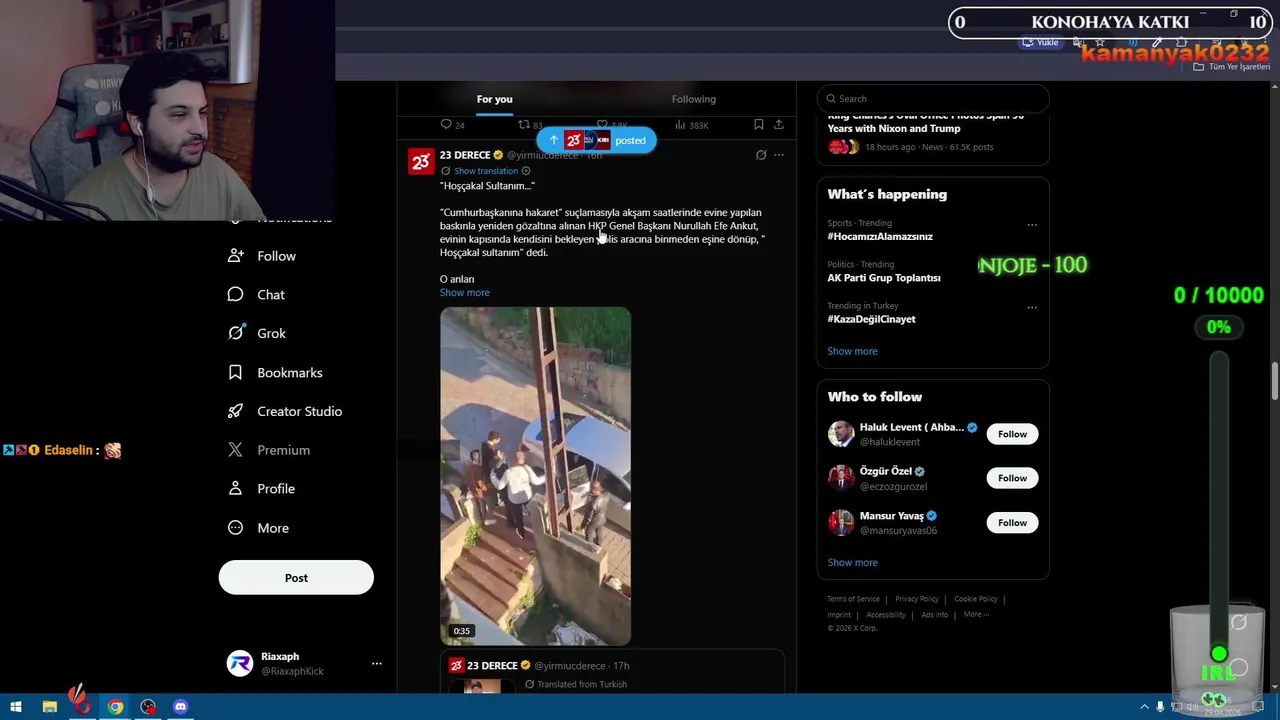The image size is (1280, 720).
Task: Open Cookie Policy footer link
Action: (x=976, y=599)
